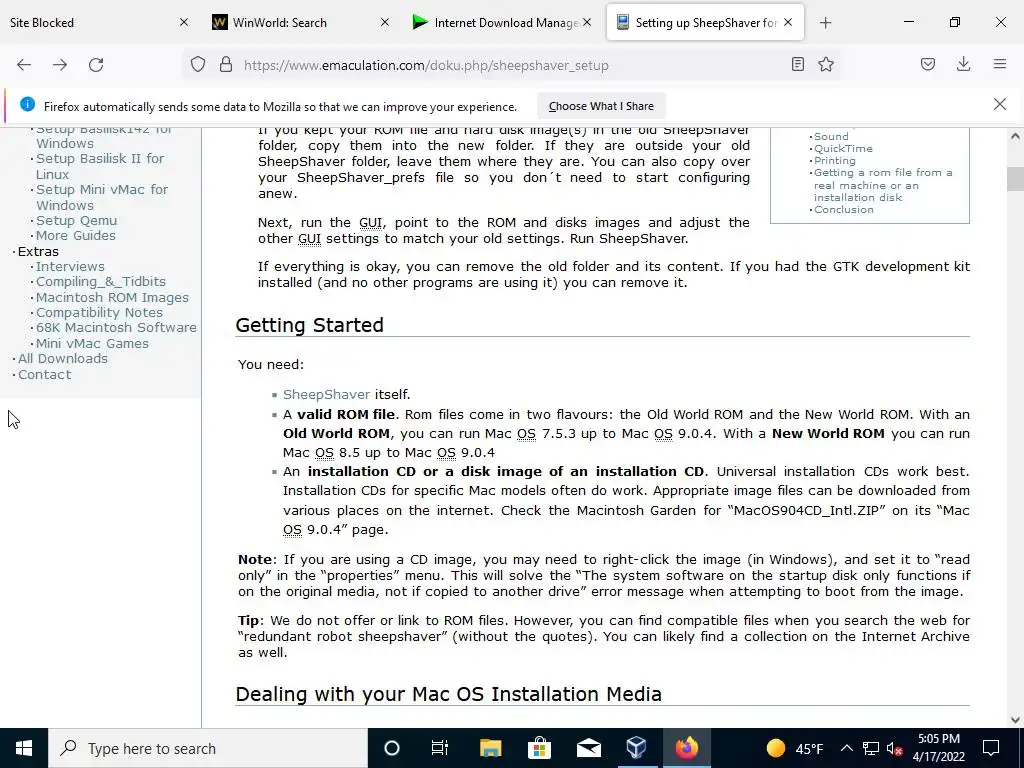The image size is (1024, 768).
Task: Click the Extras sidebar heading
Action: coord(38,251)
